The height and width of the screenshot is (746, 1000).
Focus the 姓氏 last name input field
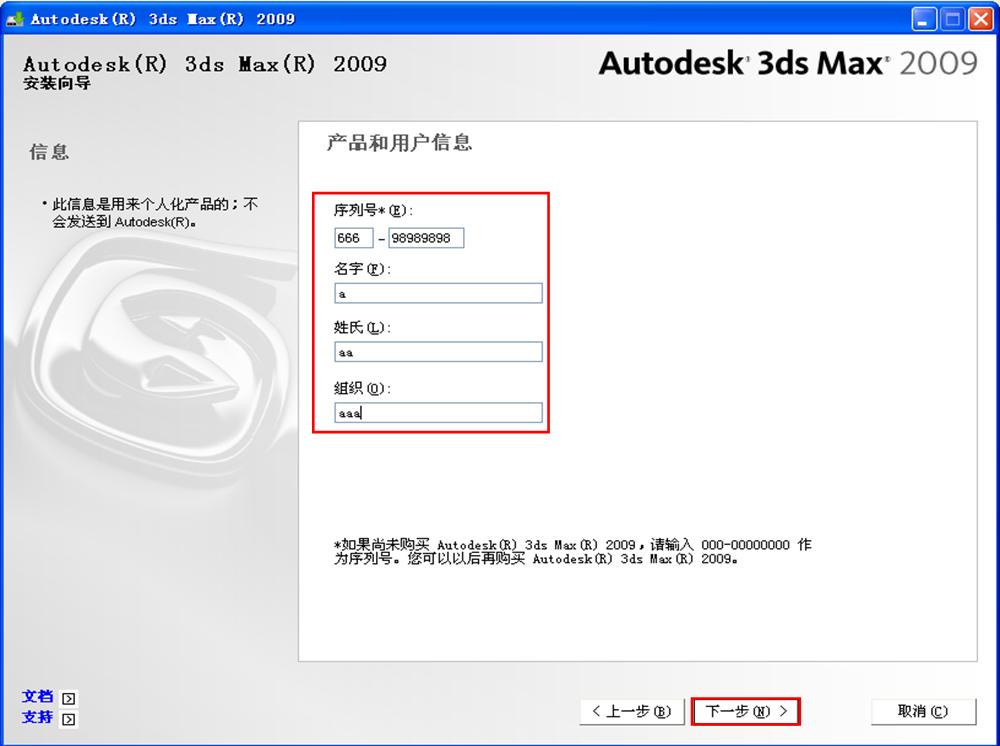click(438, 352)
